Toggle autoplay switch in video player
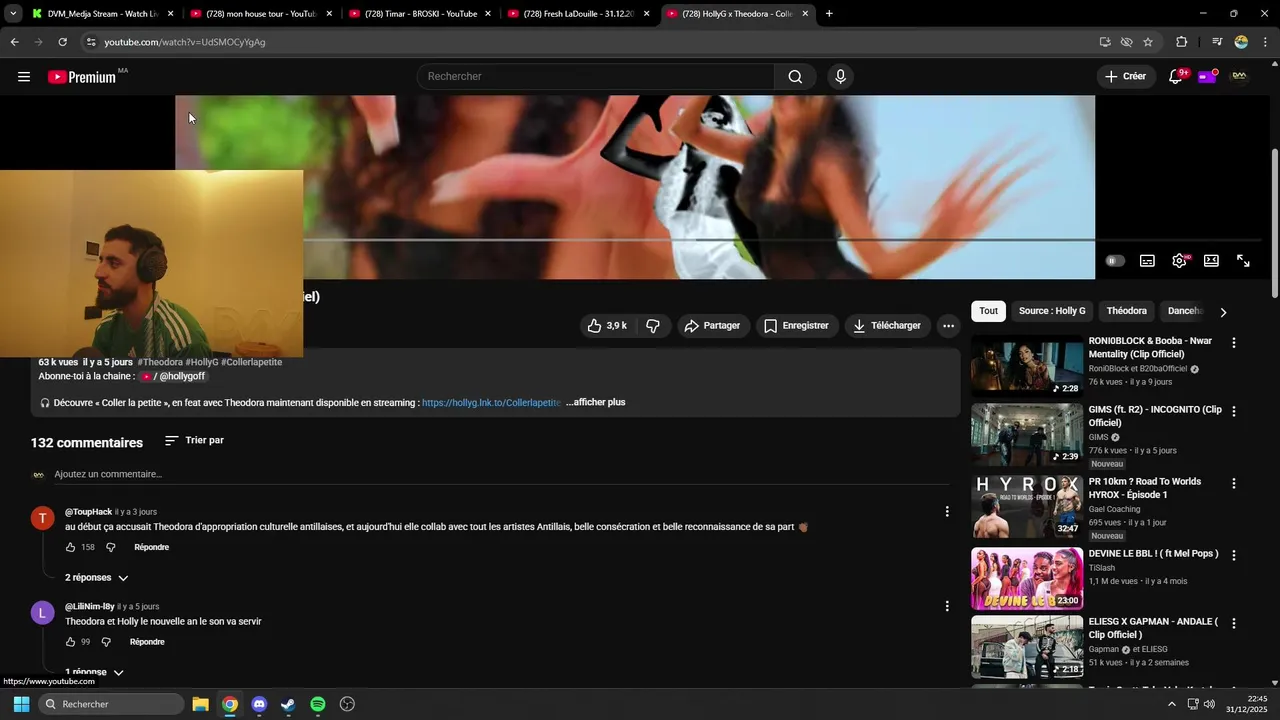 [x=1115, y=261]
